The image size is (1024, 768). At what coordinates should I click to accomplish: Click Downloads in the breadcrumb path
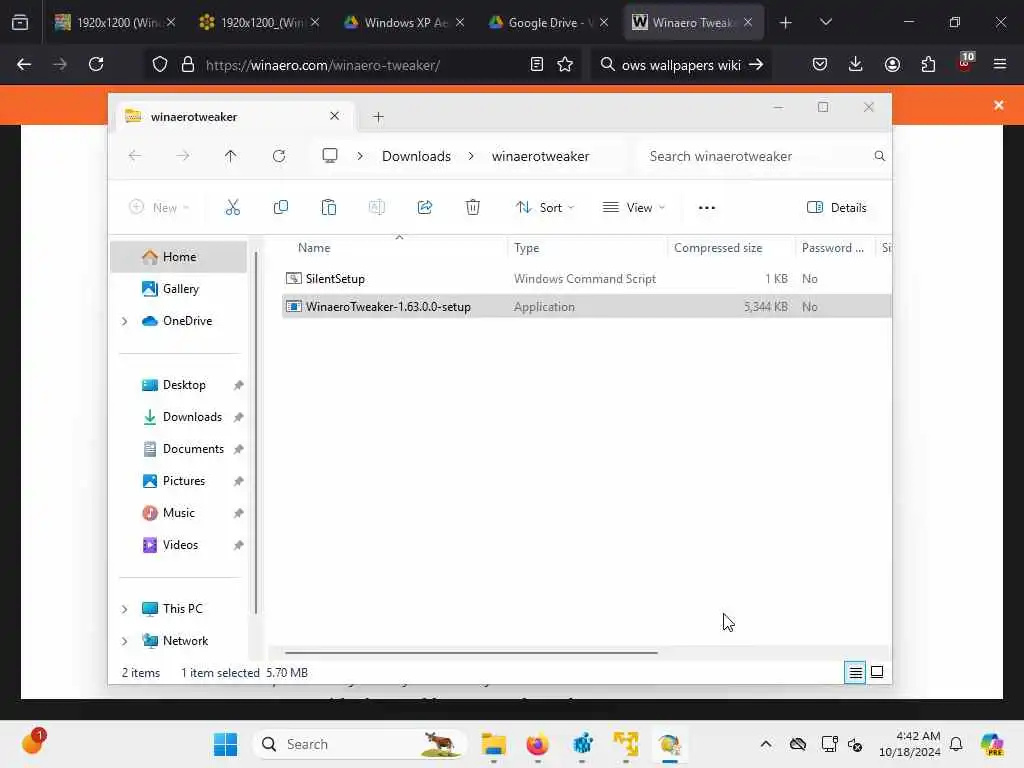tap(416, 156)
